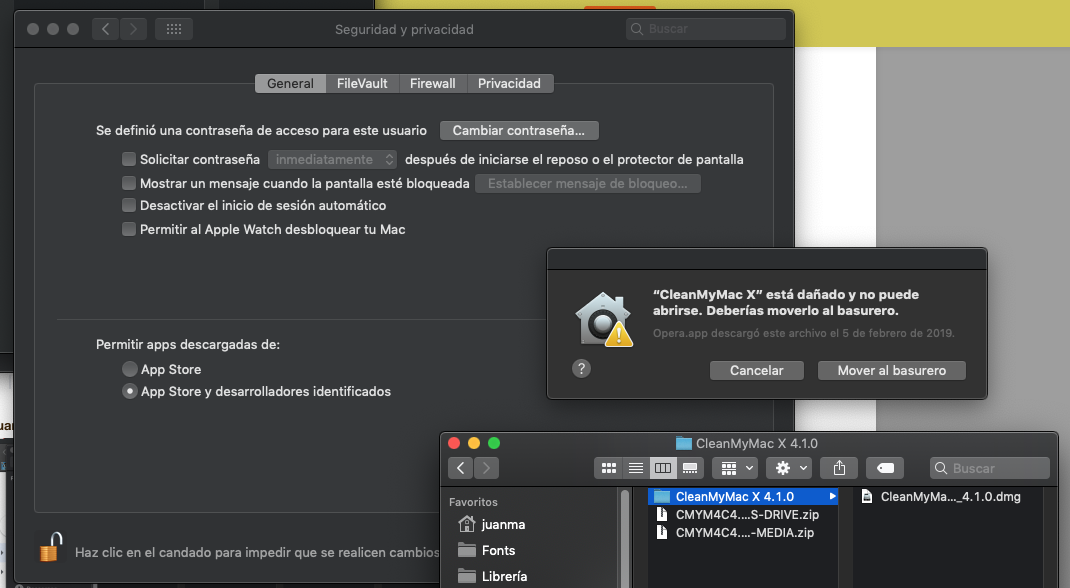This screenshot has width=1070, height=588.
Task: Click Cancelar in the damaged app dialog
Action: pos(757,370)
